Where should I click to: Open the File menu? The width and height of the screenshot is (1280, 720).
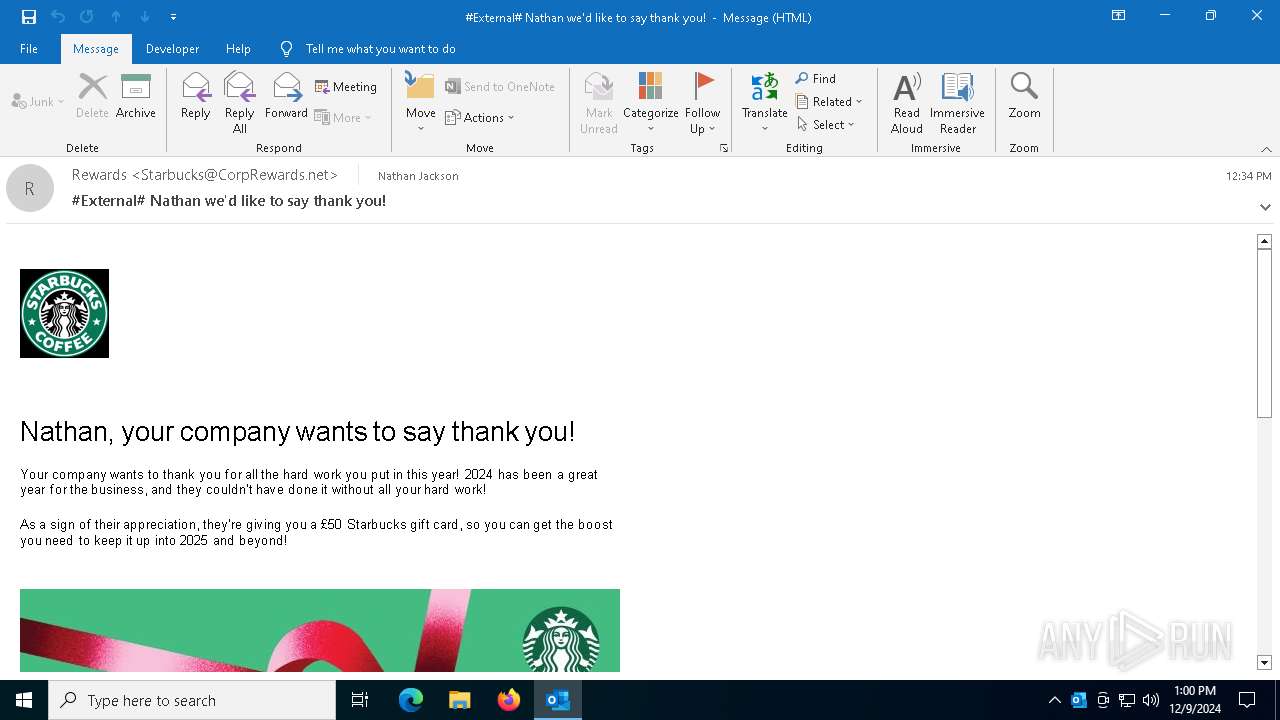point(29,49)
